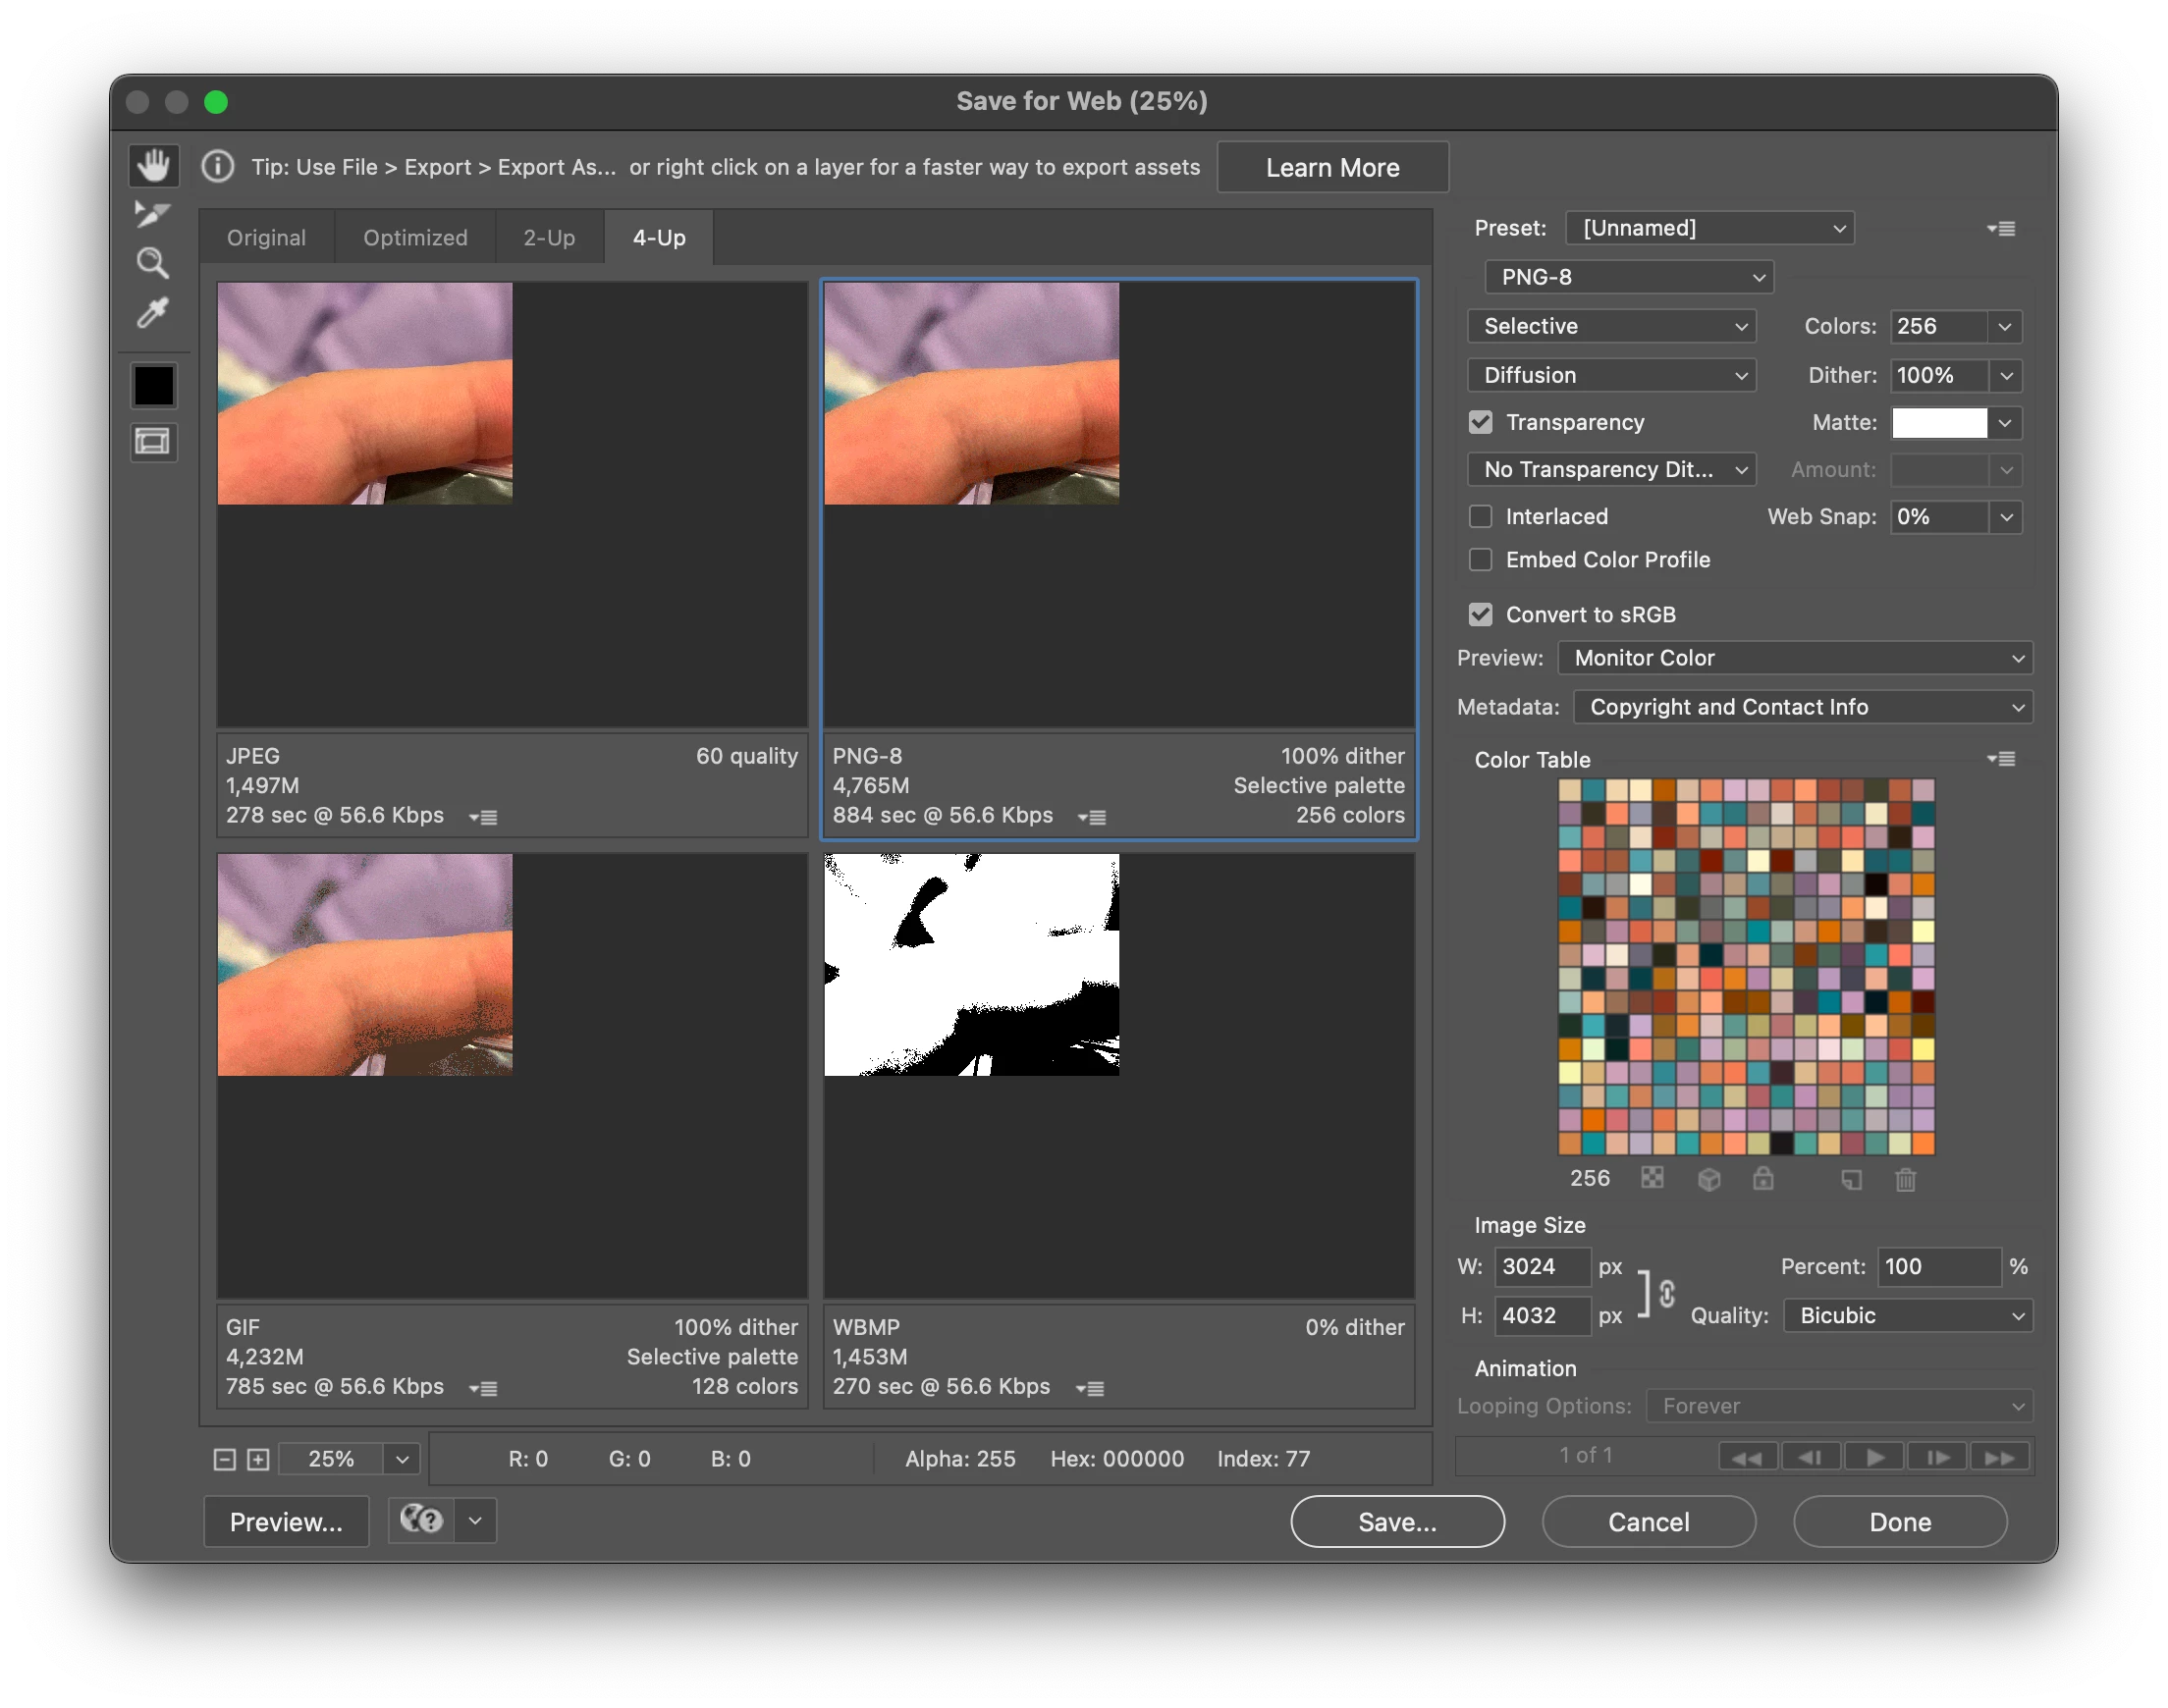Open the Color Table panel menu
This screenshot has width=2168, height=1708.
(2001, 759)
